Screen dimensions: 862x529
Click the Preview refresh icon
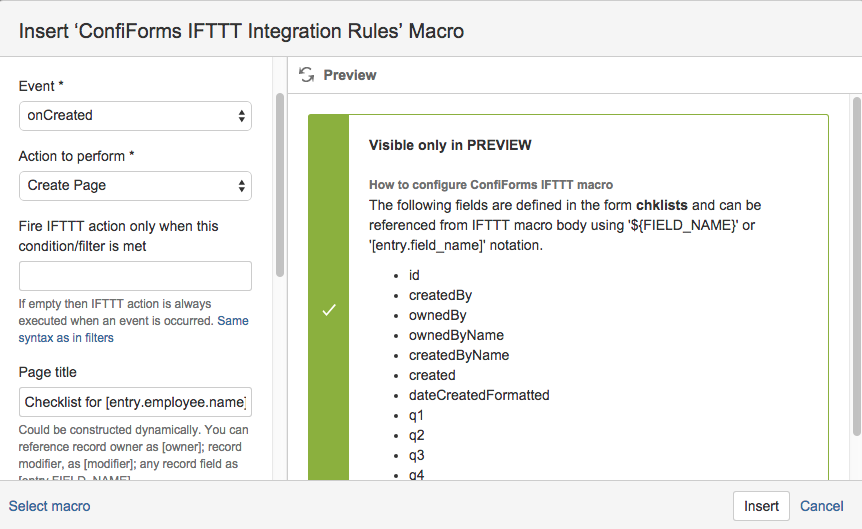point(306,75)
